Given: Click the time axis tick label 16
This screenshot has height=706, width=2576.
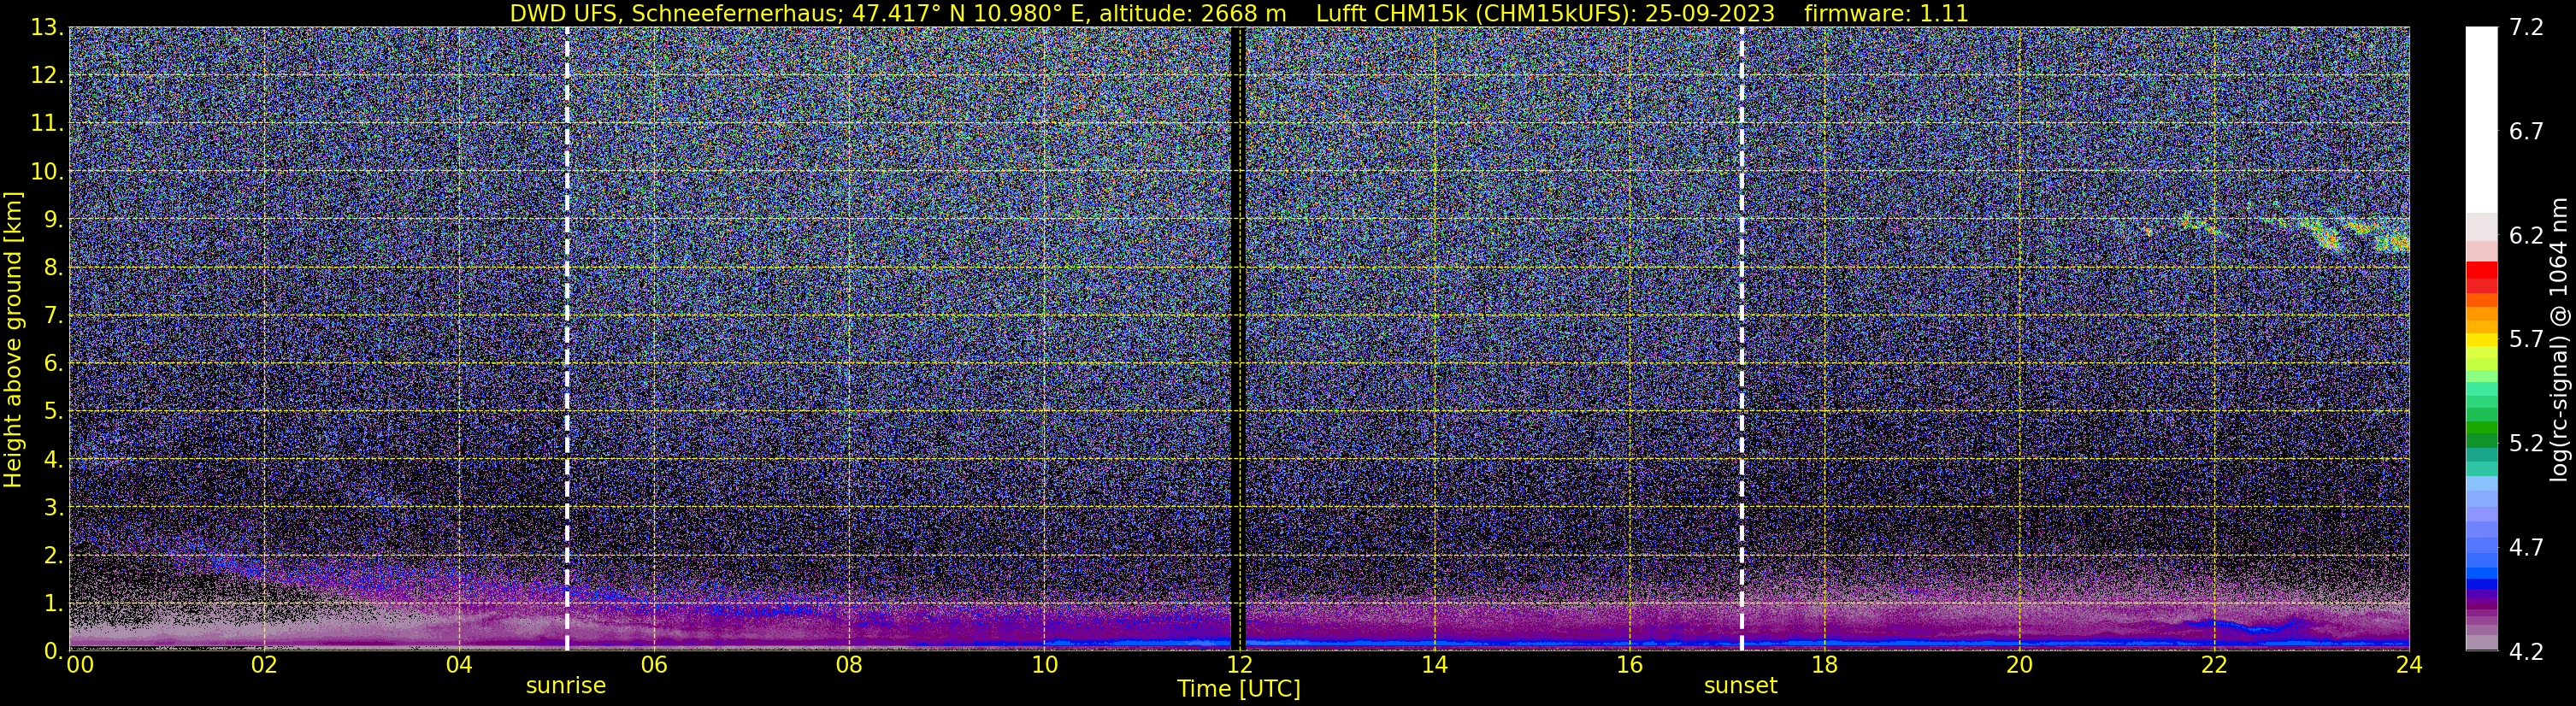Looking at the screenshot, I should tap(1629, 665).
